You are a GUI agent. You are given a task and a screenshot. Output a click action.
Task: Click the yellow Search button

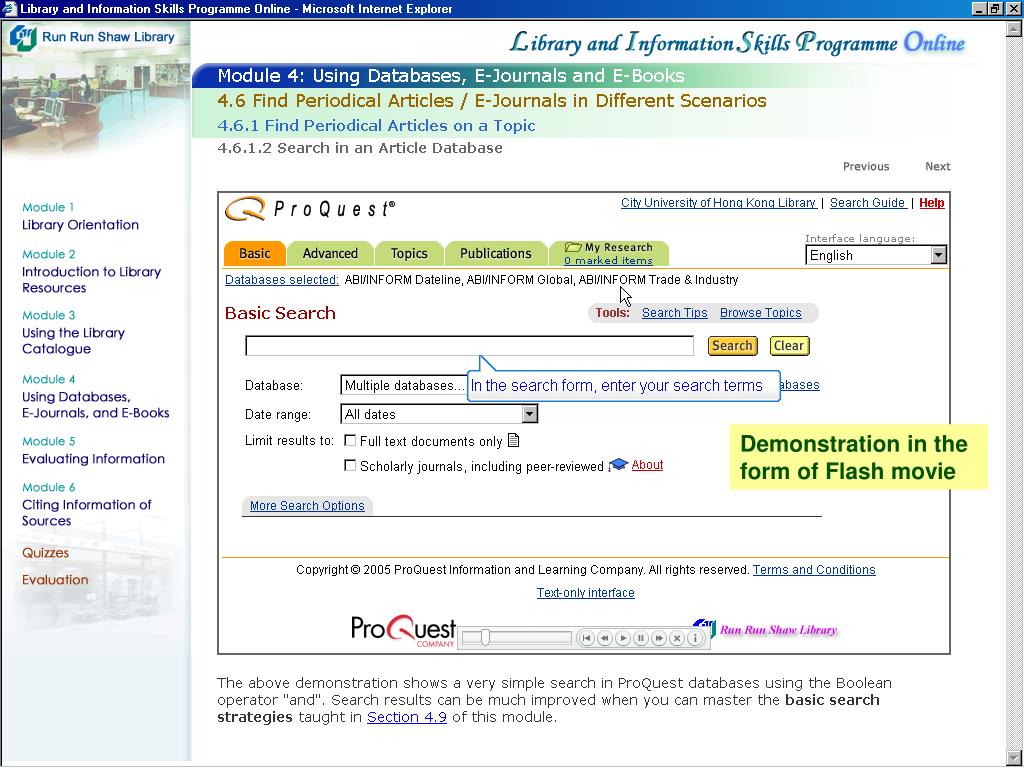pyautogui.click(x=732, y=345)
